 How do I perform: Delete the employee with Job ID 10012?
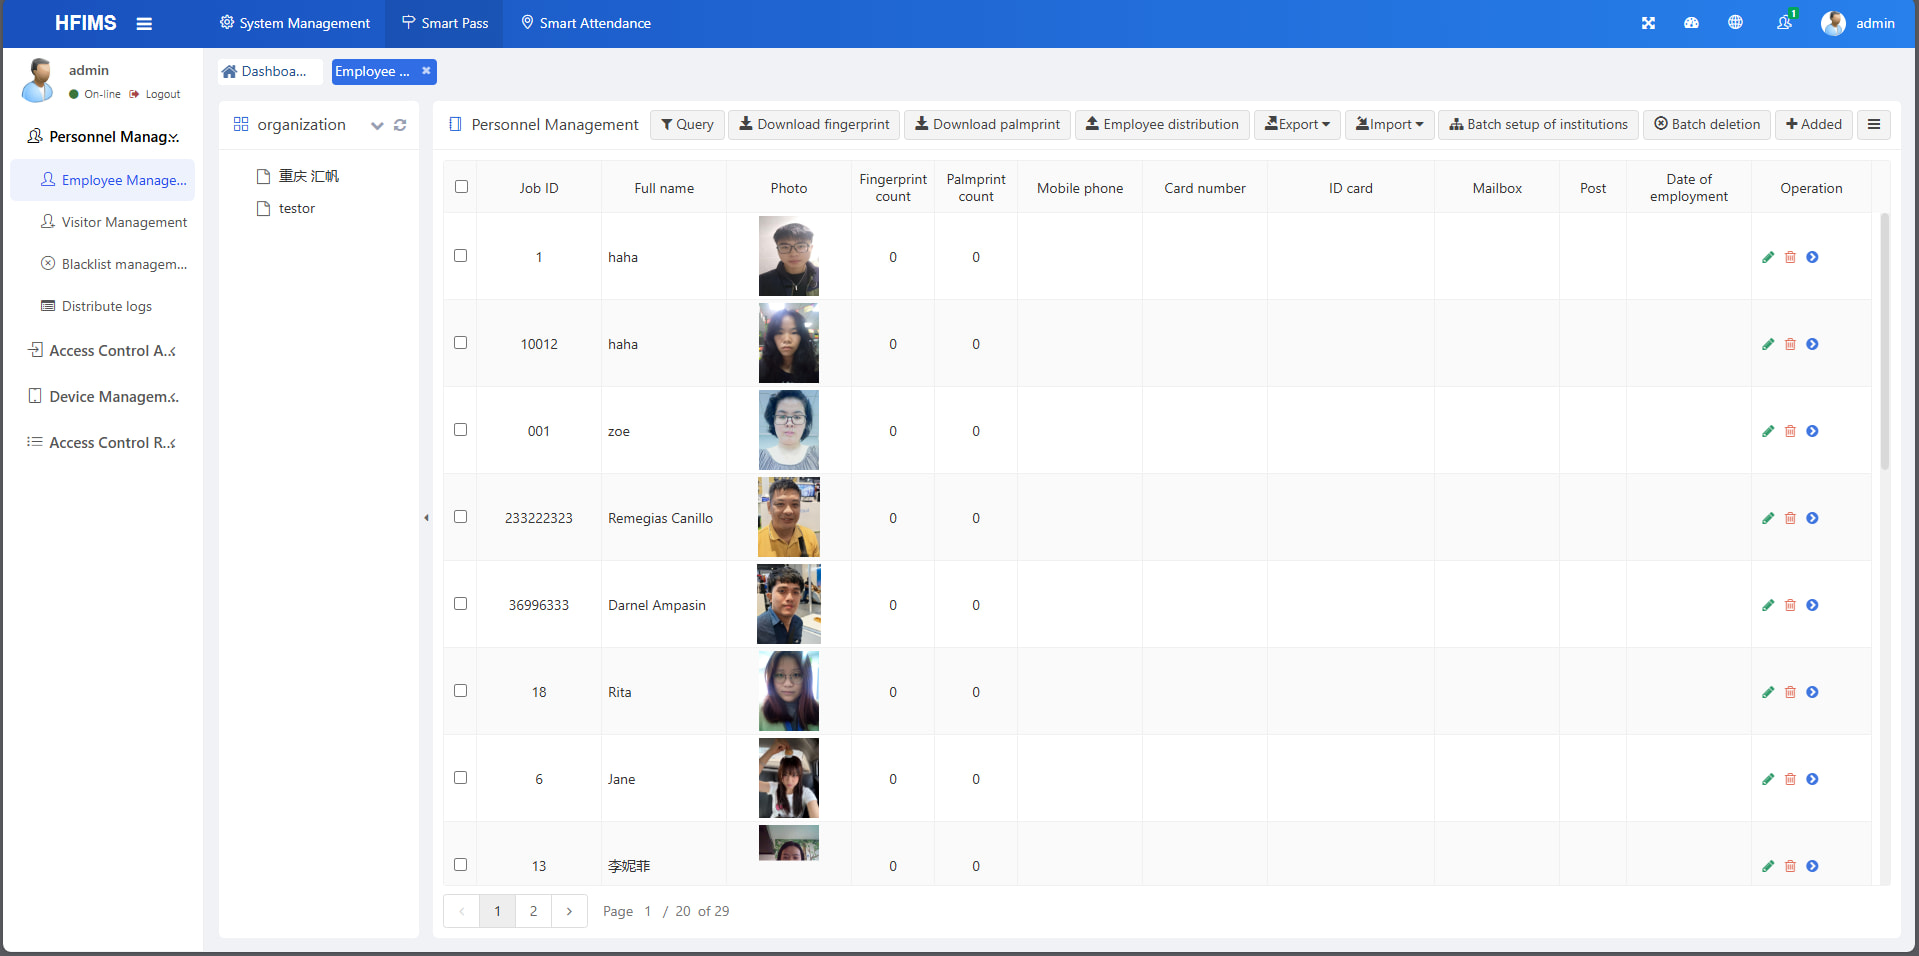(x=1790, y=344)
